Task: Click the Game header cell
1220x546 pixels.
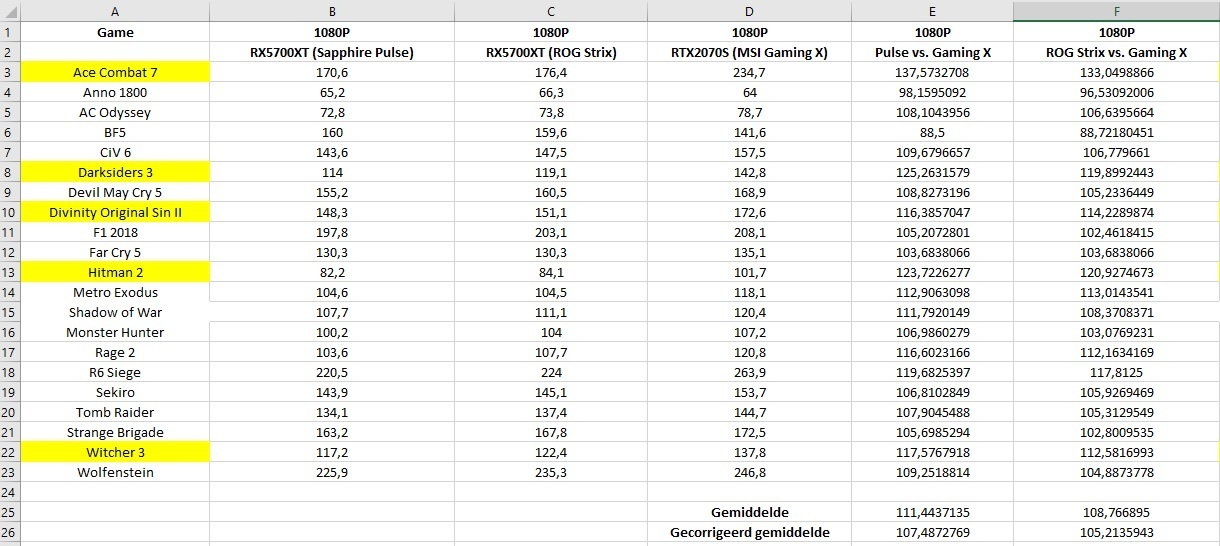Action: 115,32
